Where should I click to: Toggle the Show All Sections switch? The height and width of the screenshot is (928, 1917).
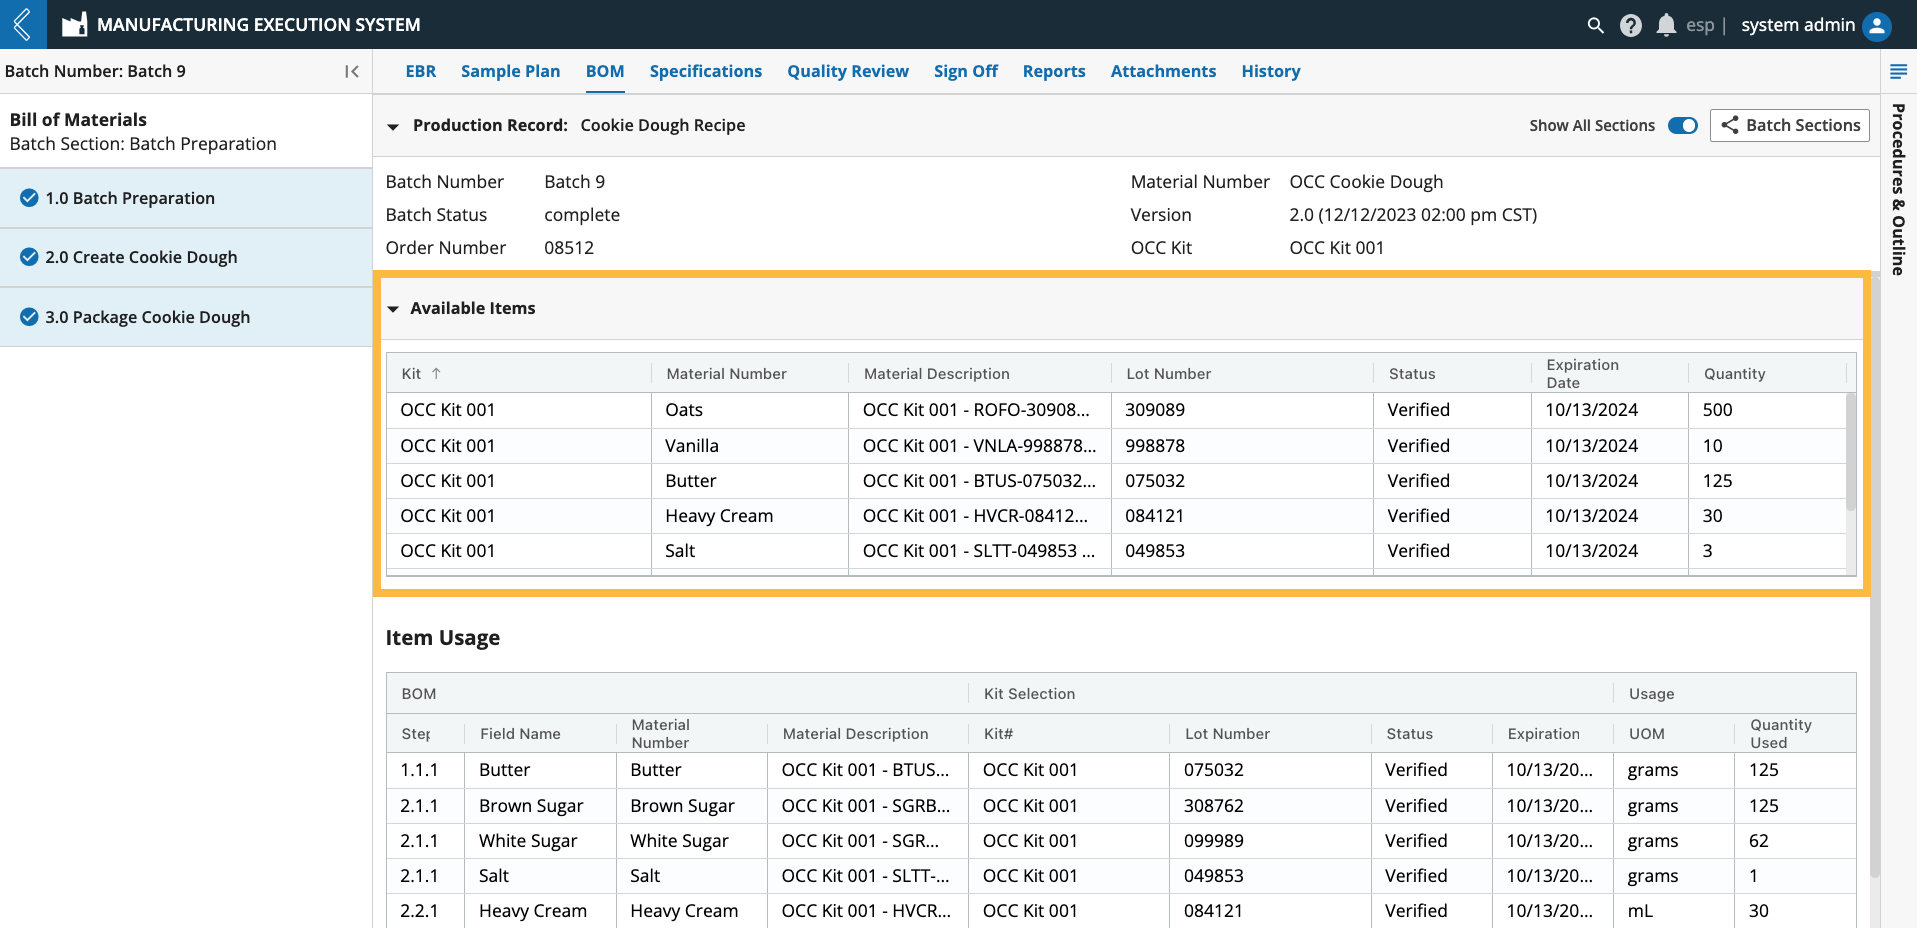(1683, 125)
